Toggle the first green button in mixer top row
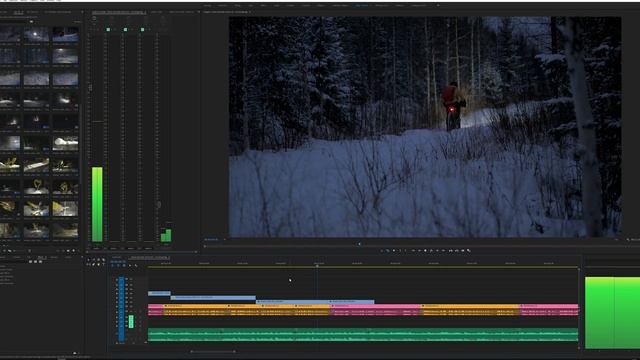 108,29
